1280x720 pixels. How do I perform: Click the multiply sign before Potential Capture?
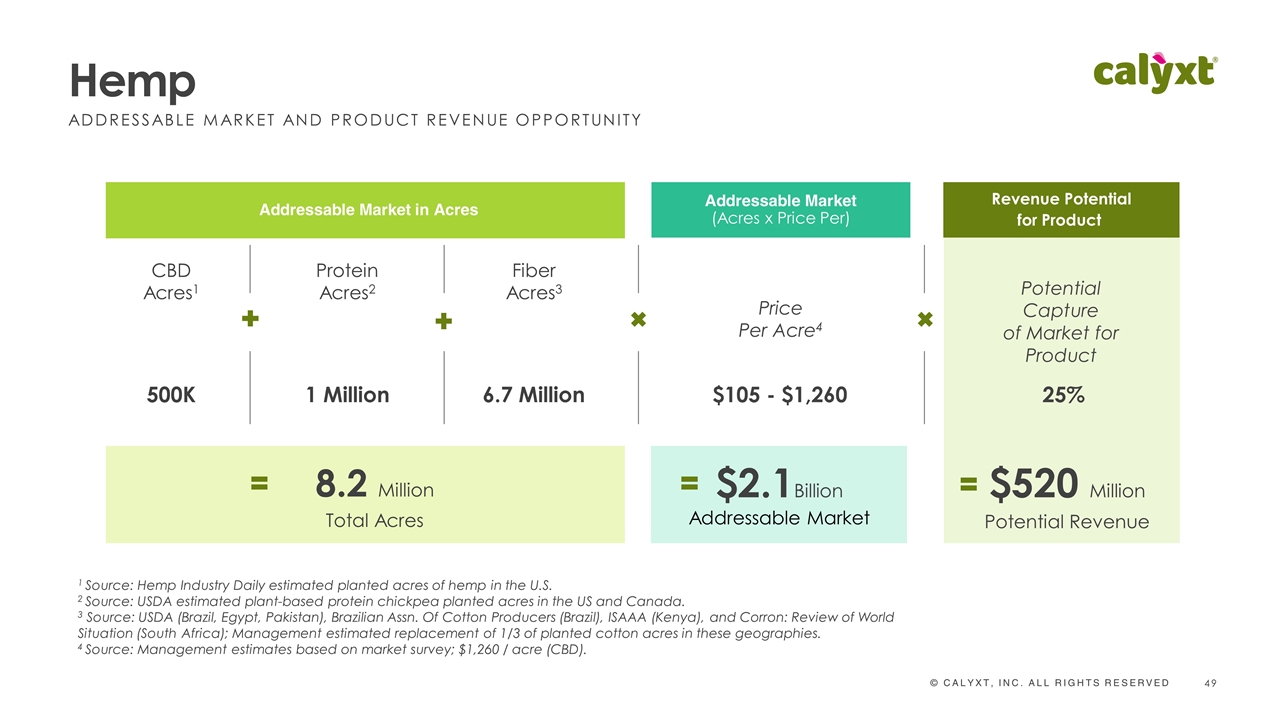click(925, 320)
